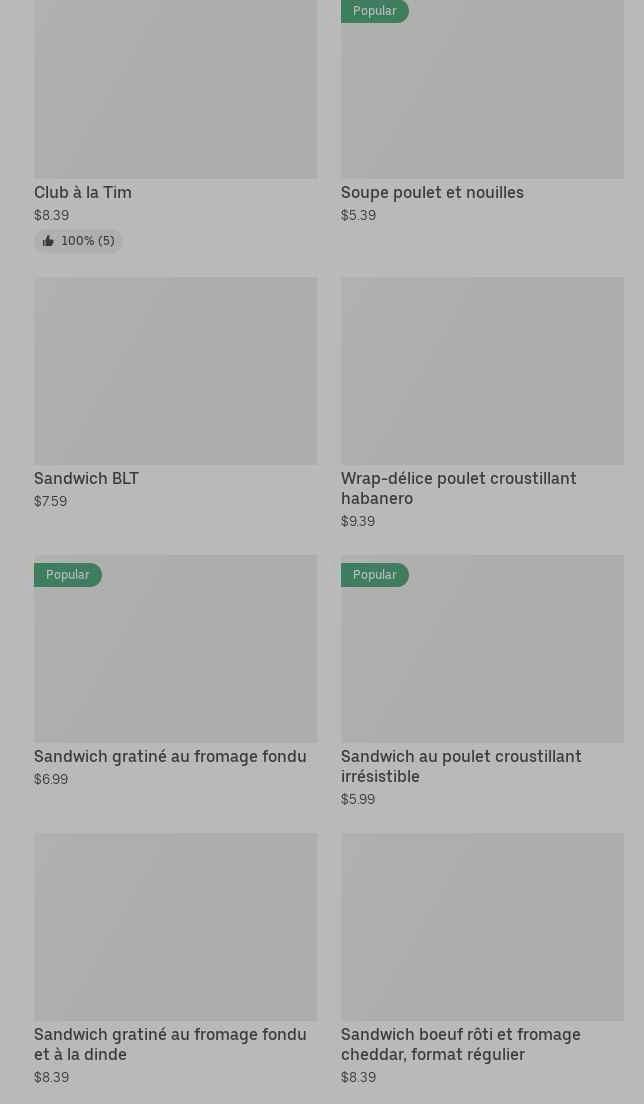Click the Sandwich BLT product image
This screenshot has width=644, height=1104.
click(175, 370)
